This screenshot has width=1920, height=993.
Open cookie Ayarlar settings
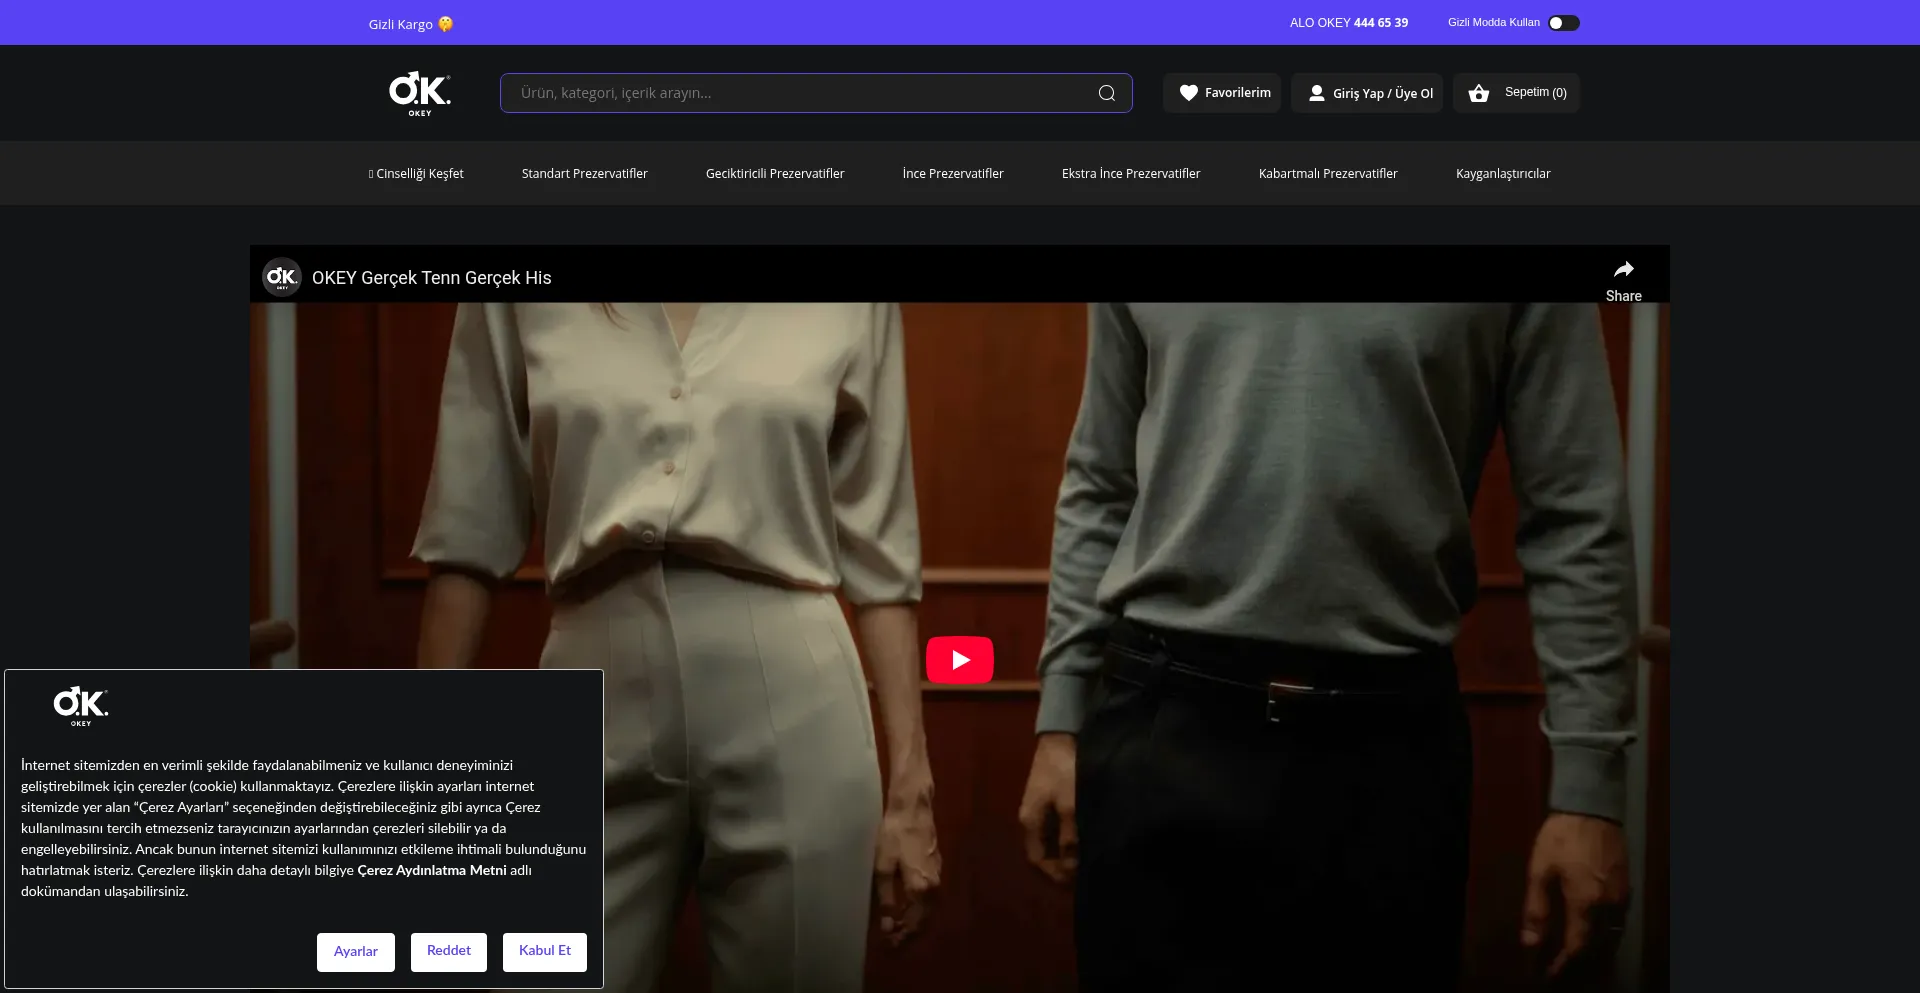355,952
